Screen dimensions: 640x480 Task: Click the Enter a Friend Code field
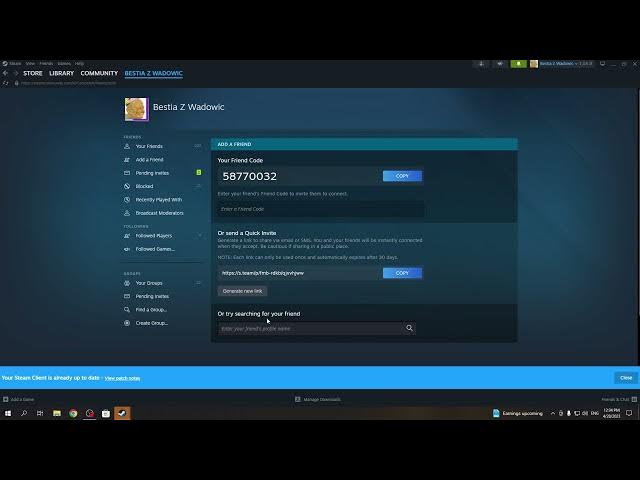click(x=320, y=209)
